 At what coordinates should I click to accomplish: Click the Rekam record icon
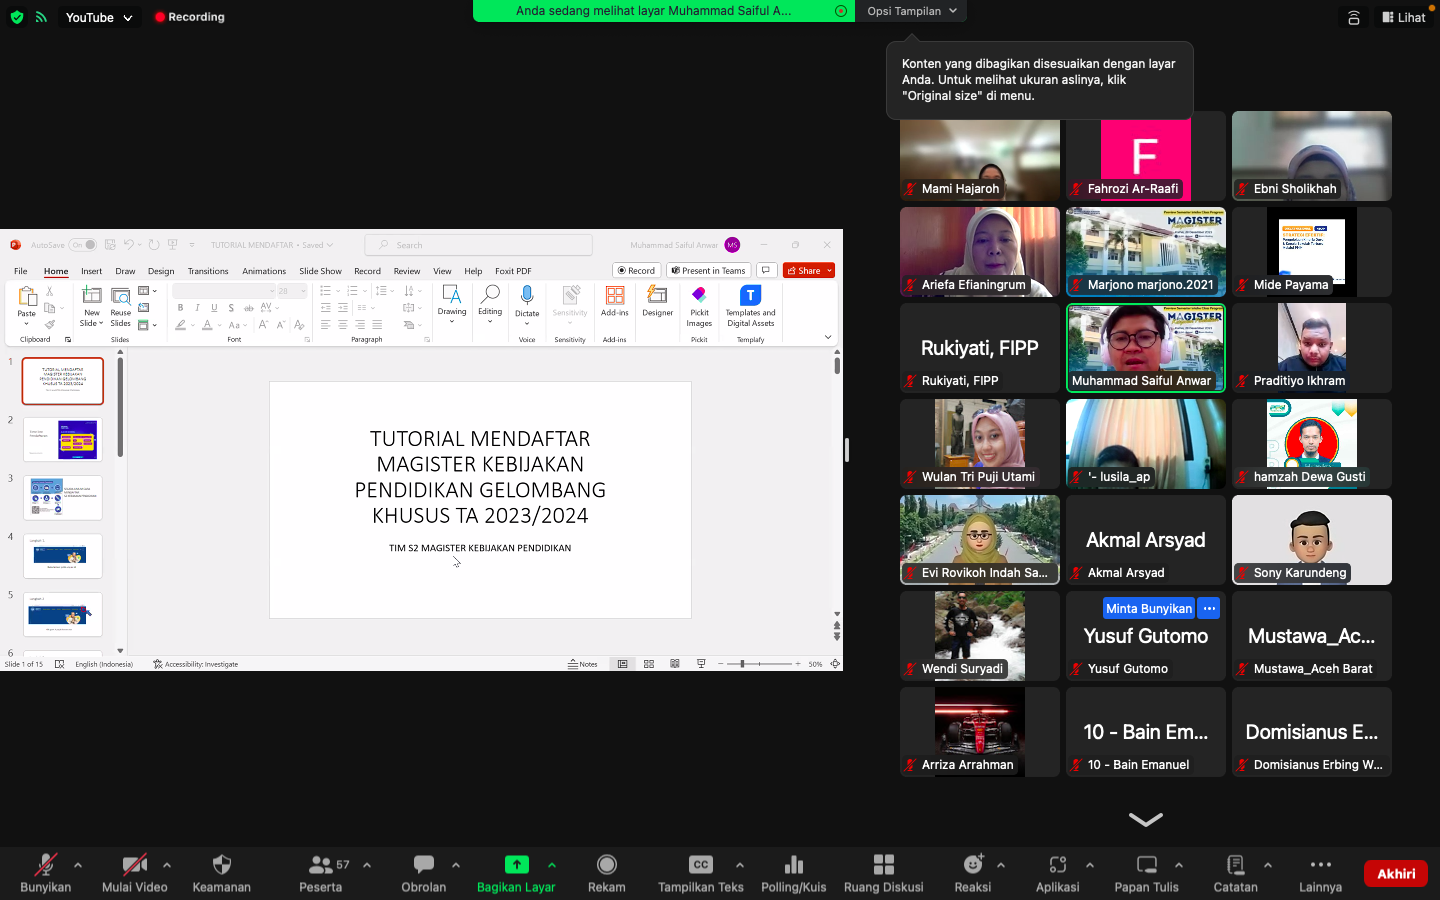(606, 865)
